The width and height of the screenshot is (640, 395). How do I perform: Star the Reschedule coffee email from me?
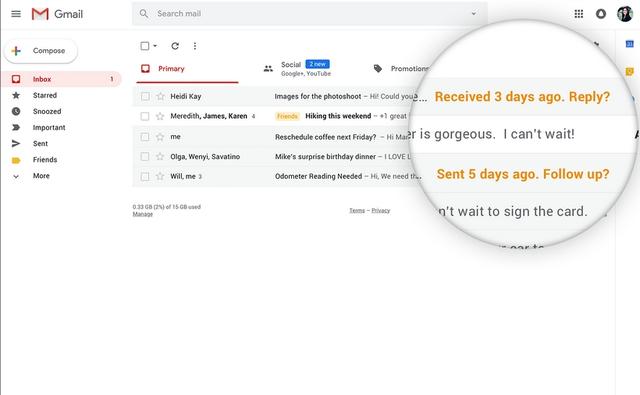pos(160,137)
